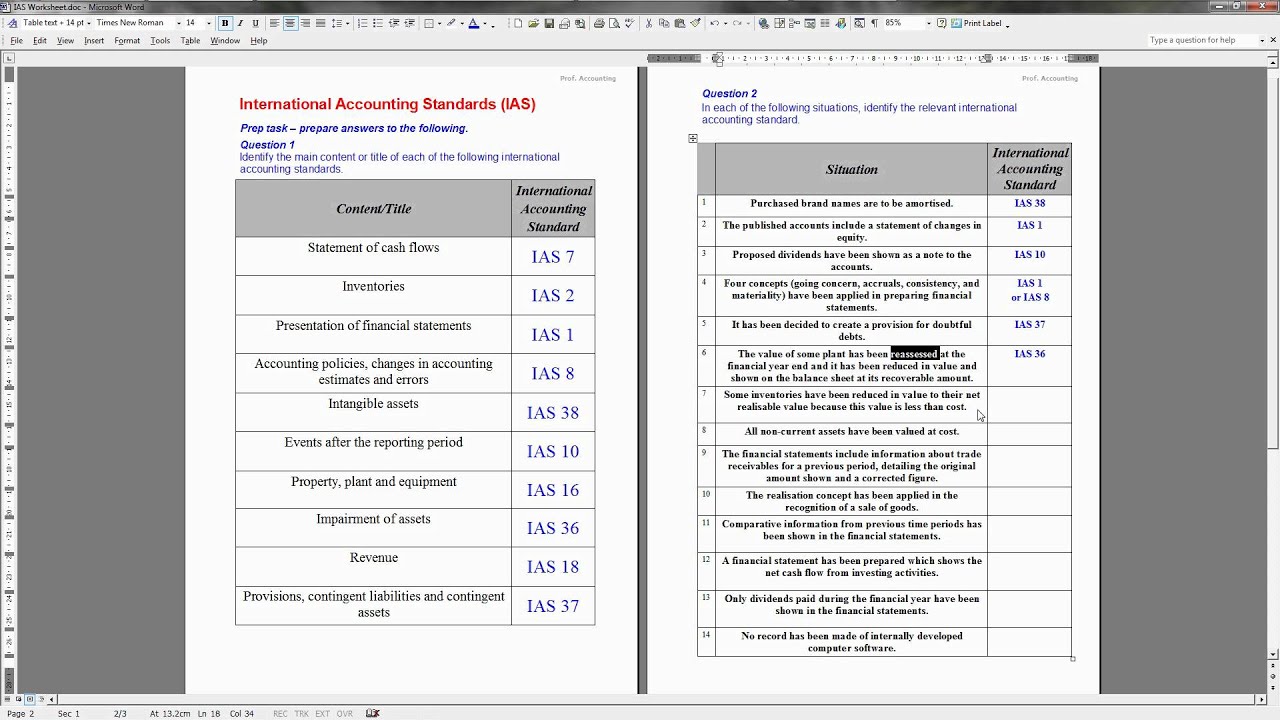
Task: Open the Table menu
Action: point(190,41)
